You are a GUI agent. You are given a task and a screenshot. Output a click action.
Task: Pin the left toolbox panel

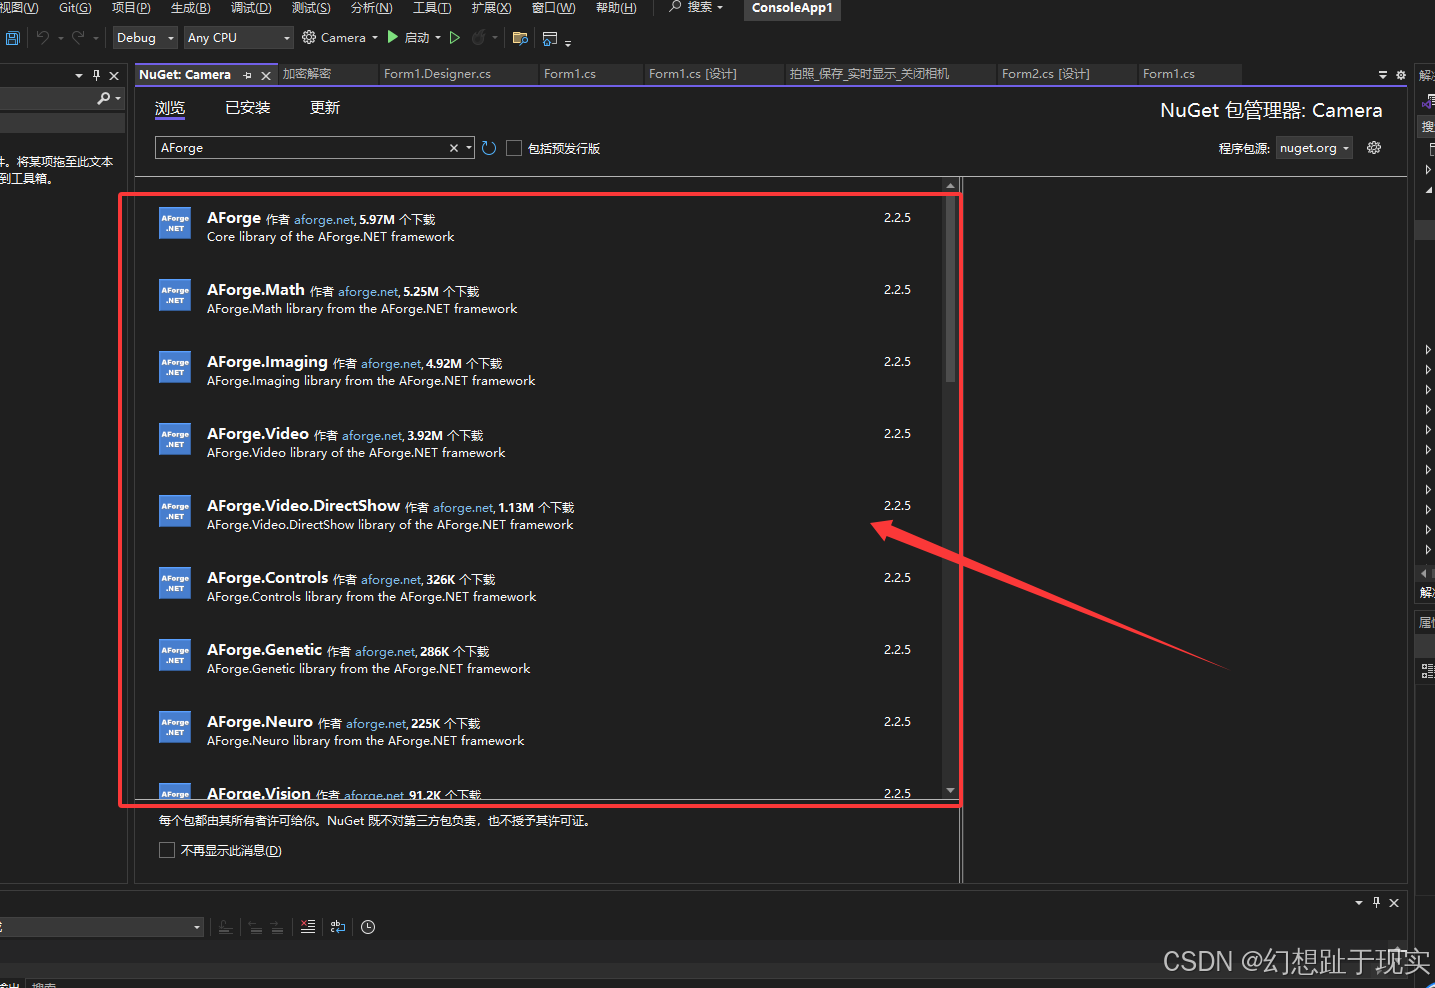[96, 75]
